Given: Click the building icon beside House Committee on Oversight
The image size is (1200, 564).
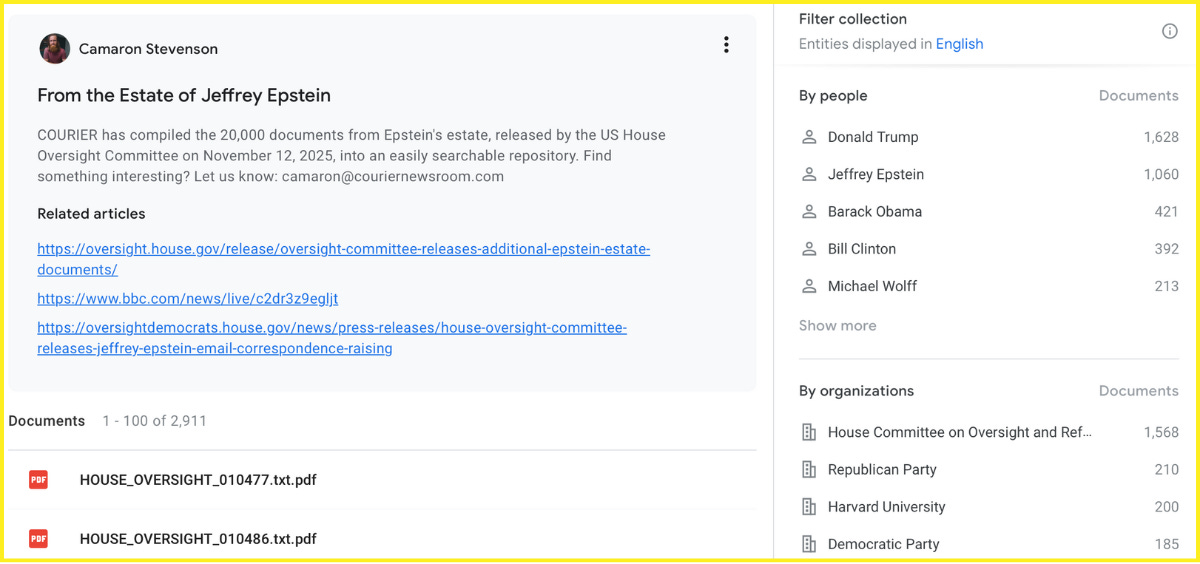Looking at the screenshot, I should point(809,432).
